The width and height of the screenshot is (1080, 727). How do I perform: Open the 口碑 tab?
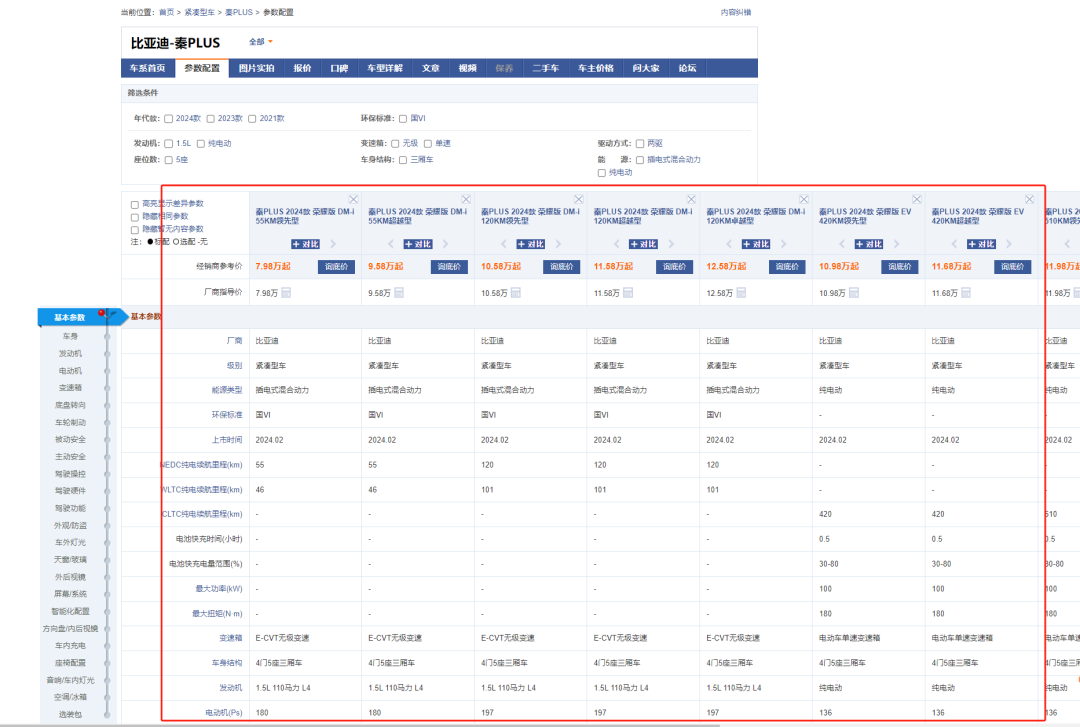[x=339, y=68]
